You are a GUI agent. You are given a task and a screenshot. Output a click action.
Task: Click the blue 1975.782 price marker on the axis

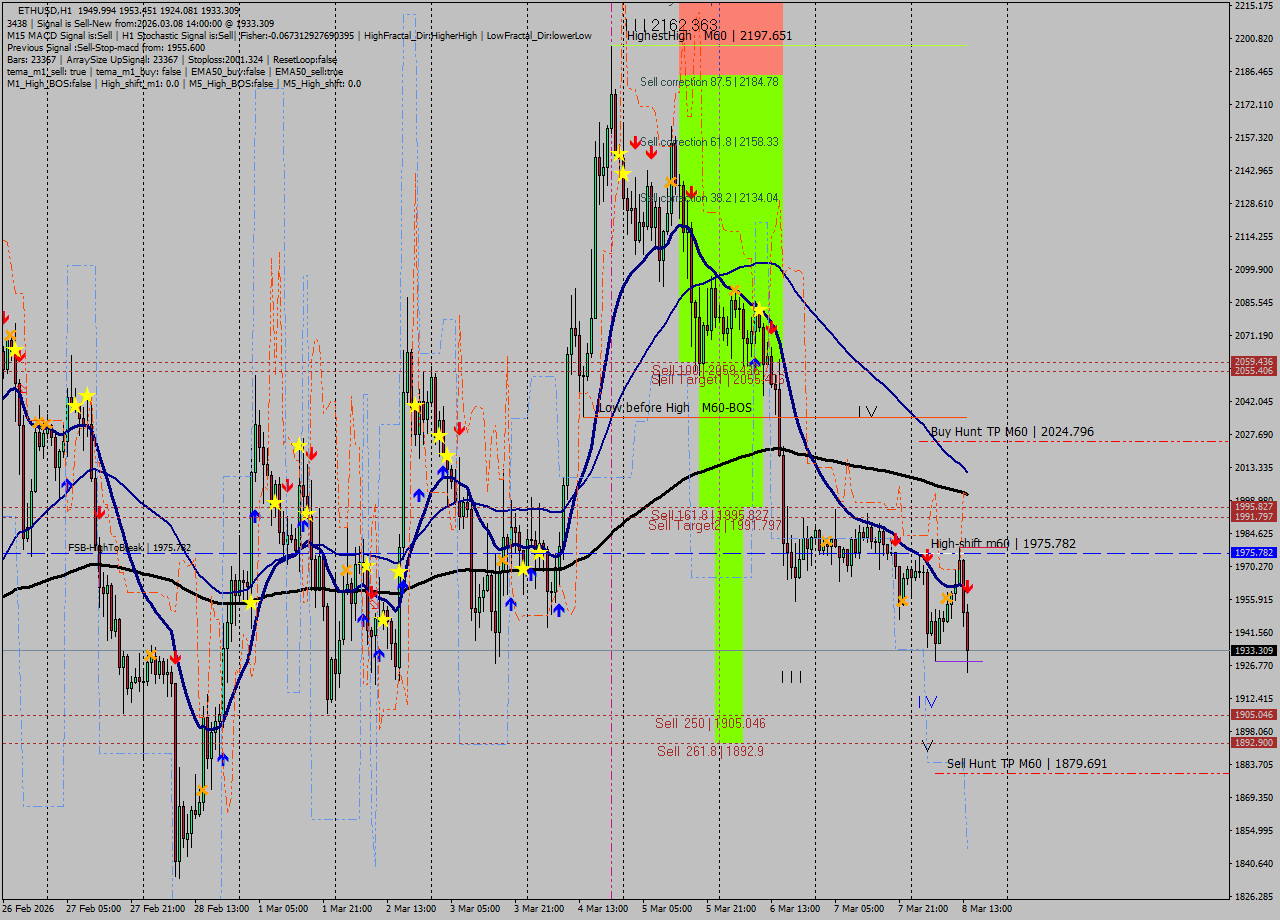[1253, 551]
